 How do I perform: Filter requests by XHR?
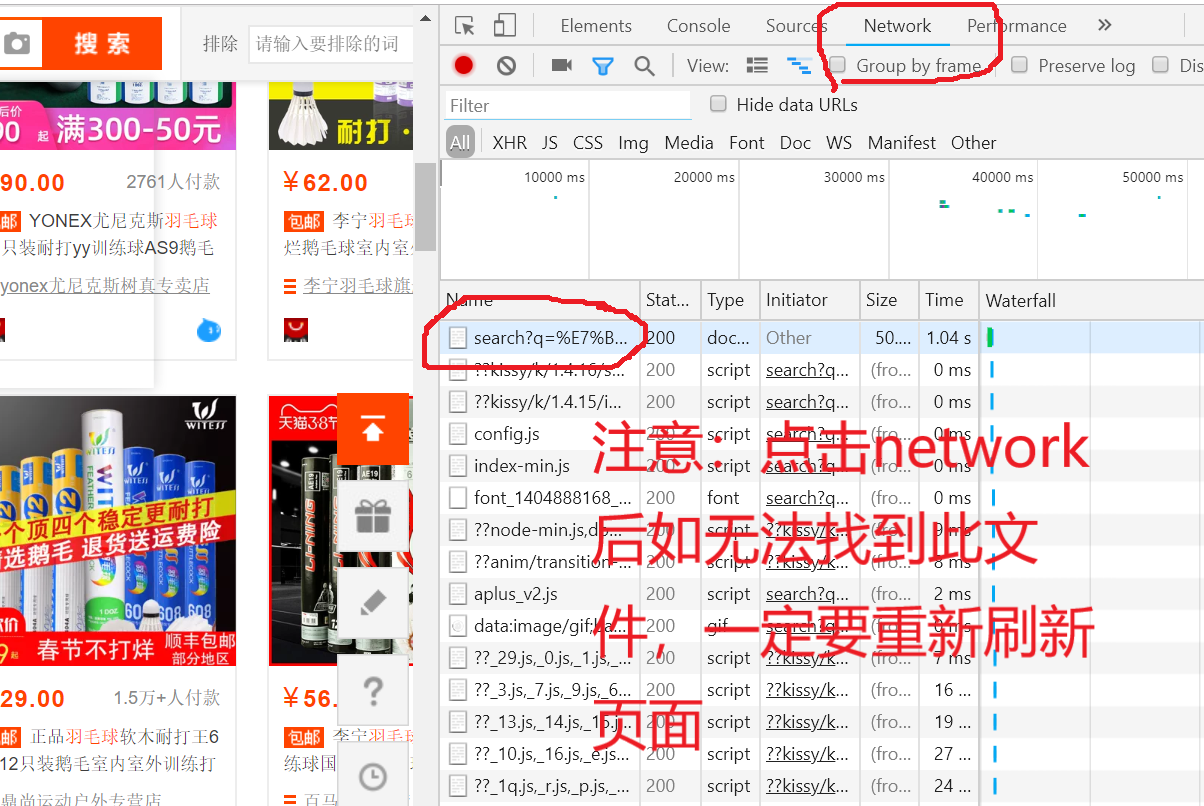[509, 143]
